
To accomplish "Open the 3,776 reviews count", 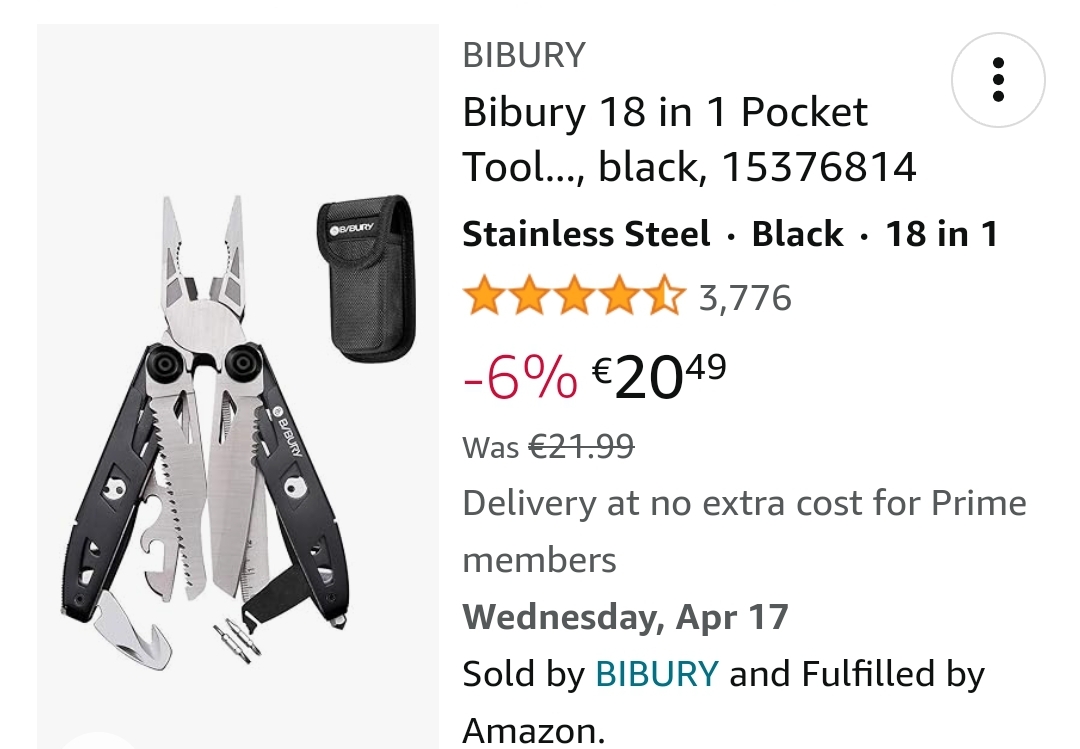I will [x=745, y=298].
